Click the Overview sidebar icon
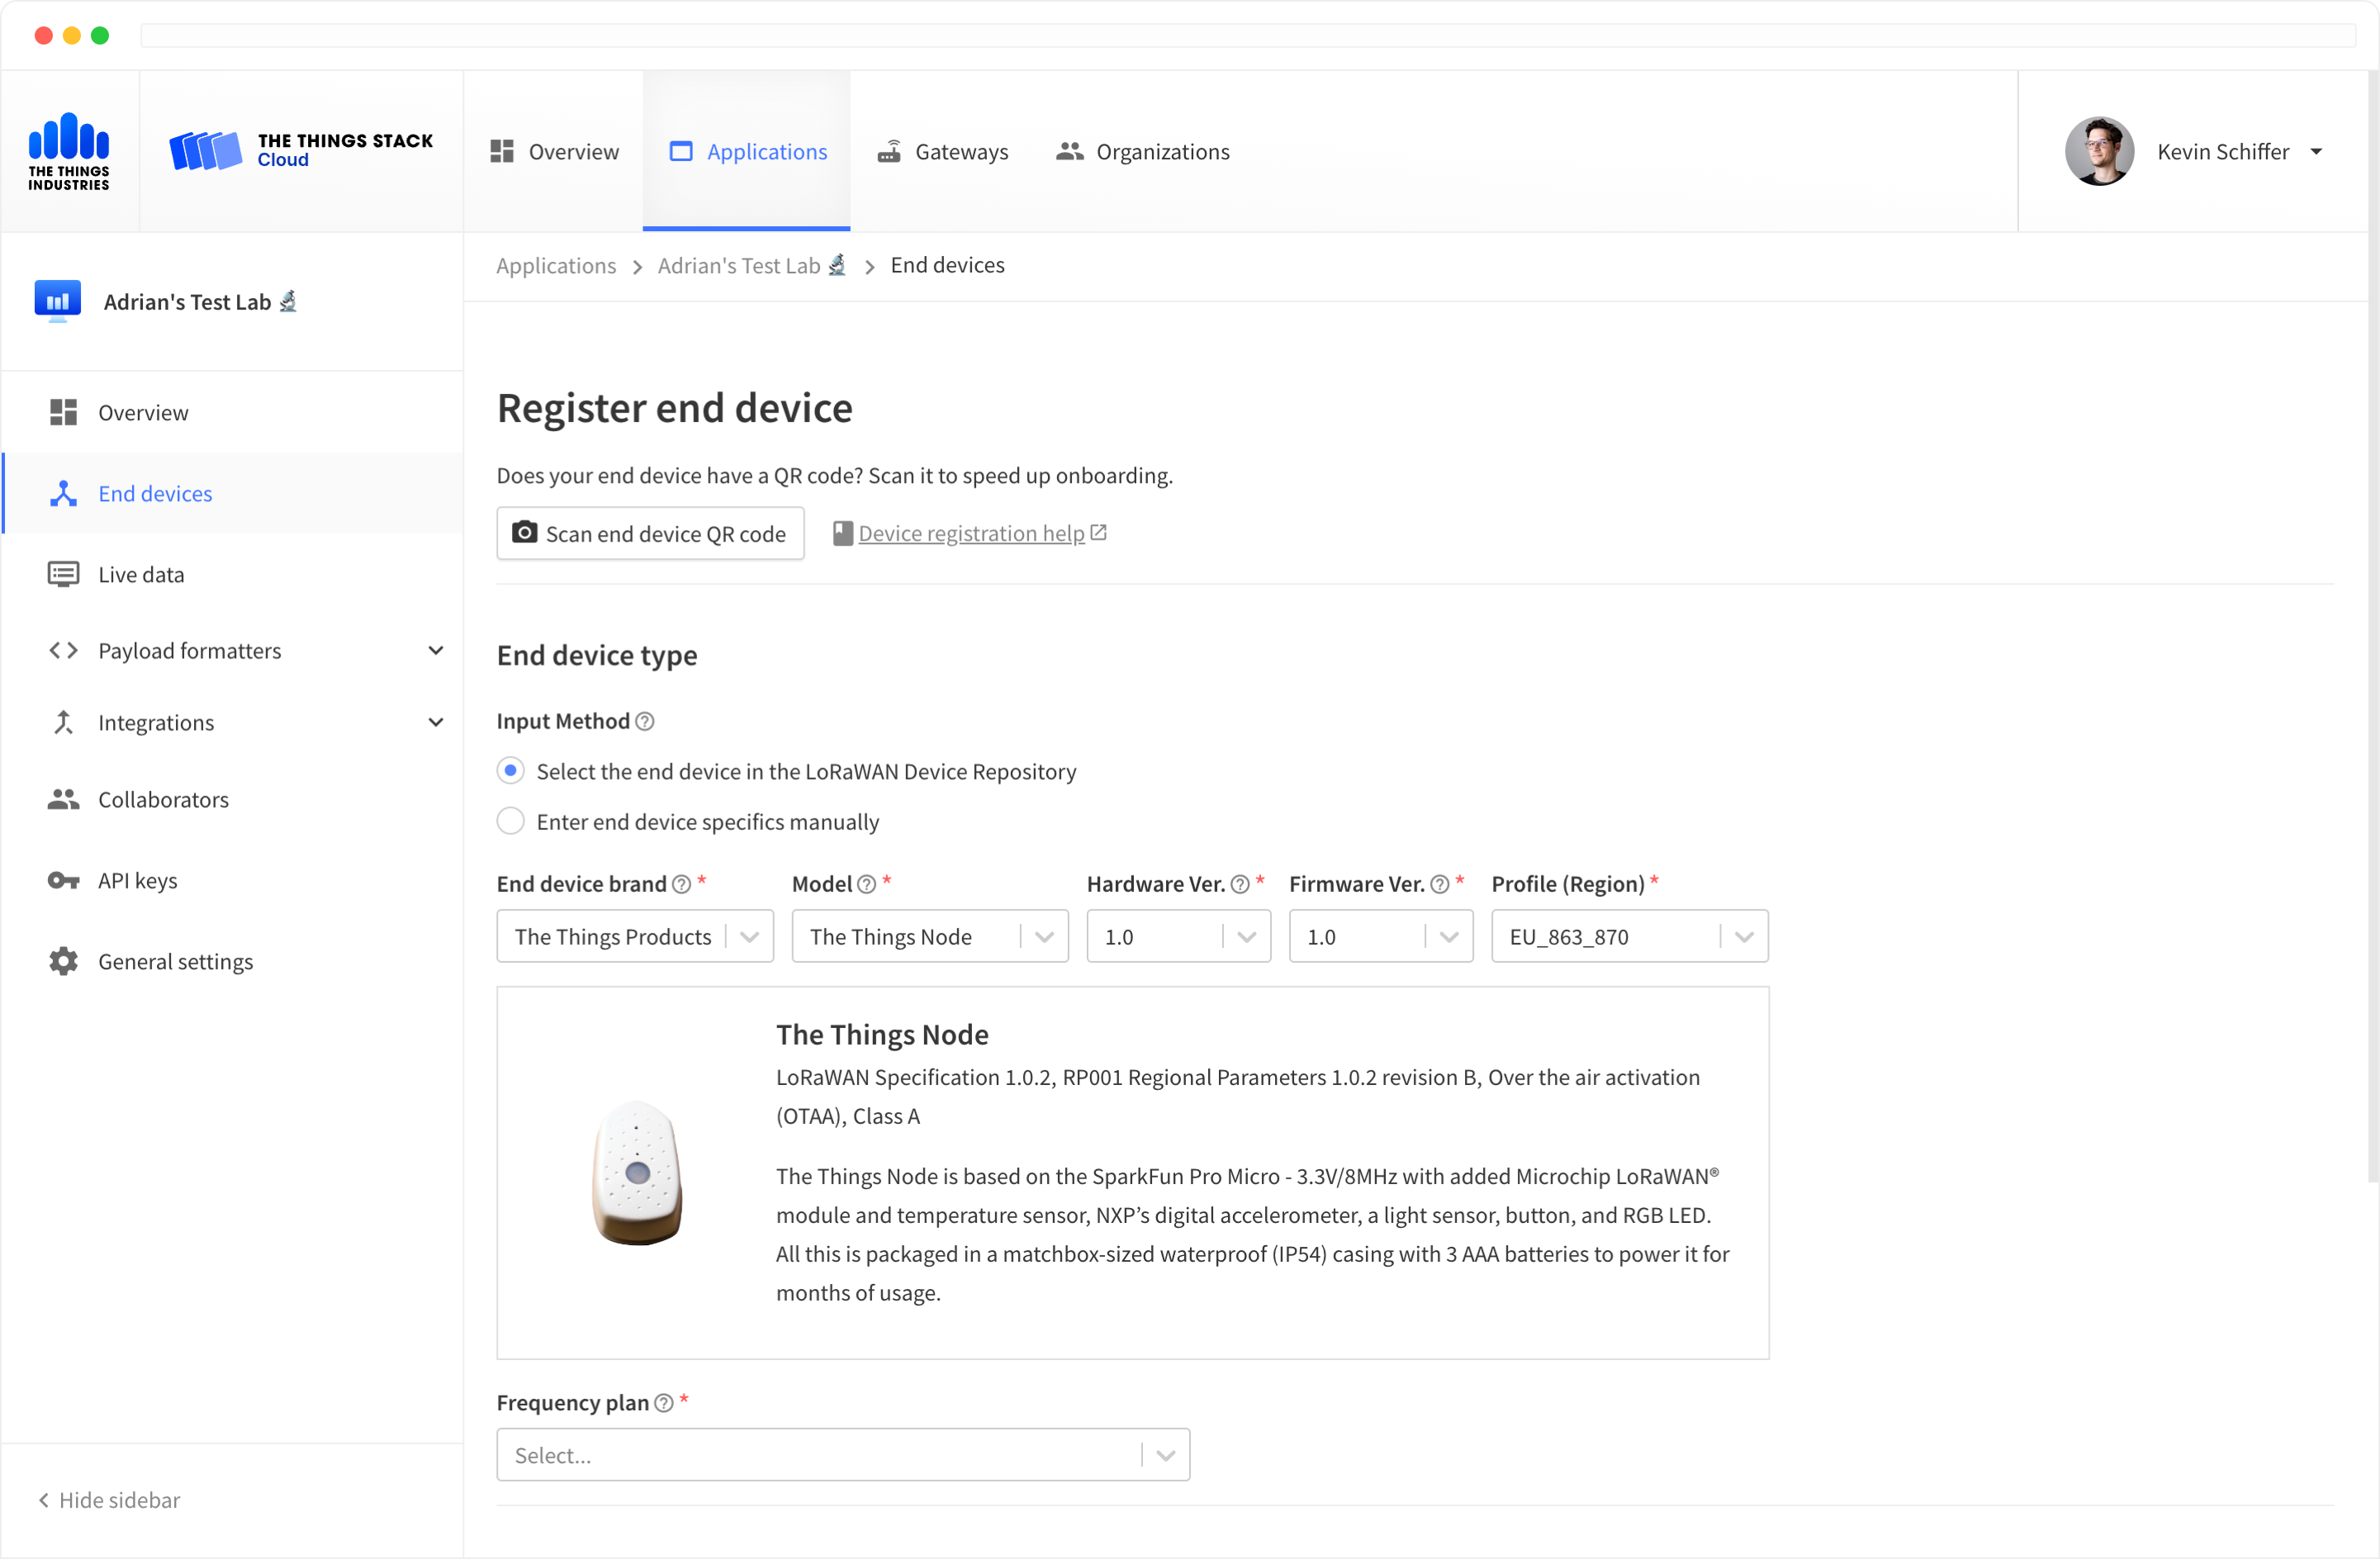 61,412
